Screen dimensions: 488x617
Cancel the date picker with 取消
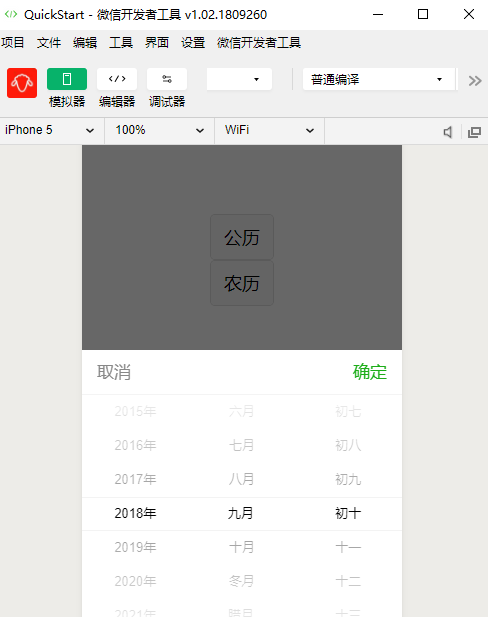(114, 372)
